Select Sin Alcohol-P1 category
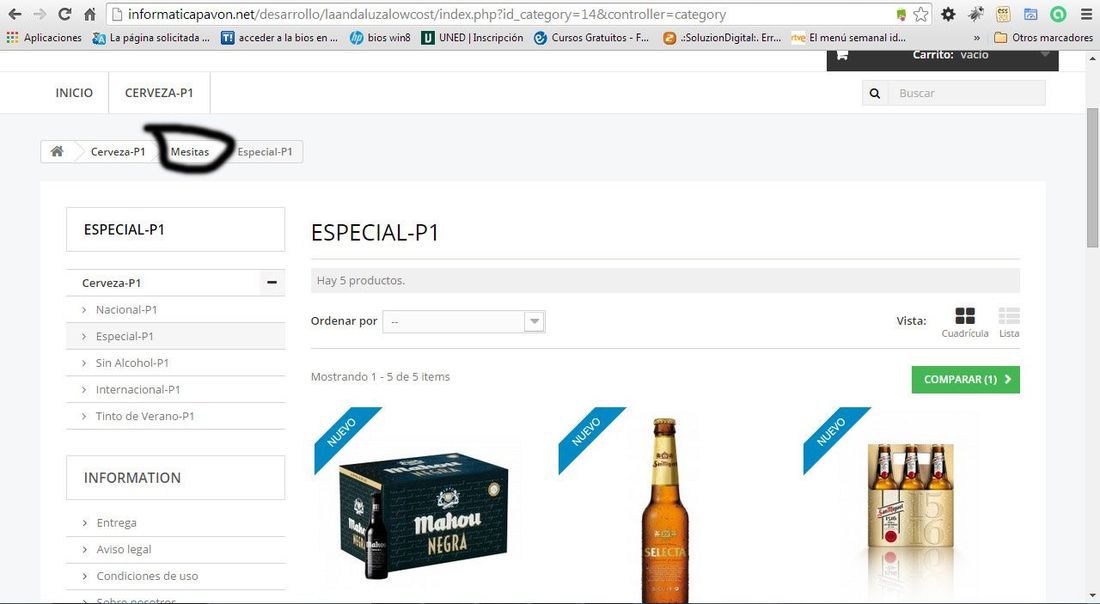Image resolution: width=1100 pixels, height=604 pixels. [x=132, y=363]
